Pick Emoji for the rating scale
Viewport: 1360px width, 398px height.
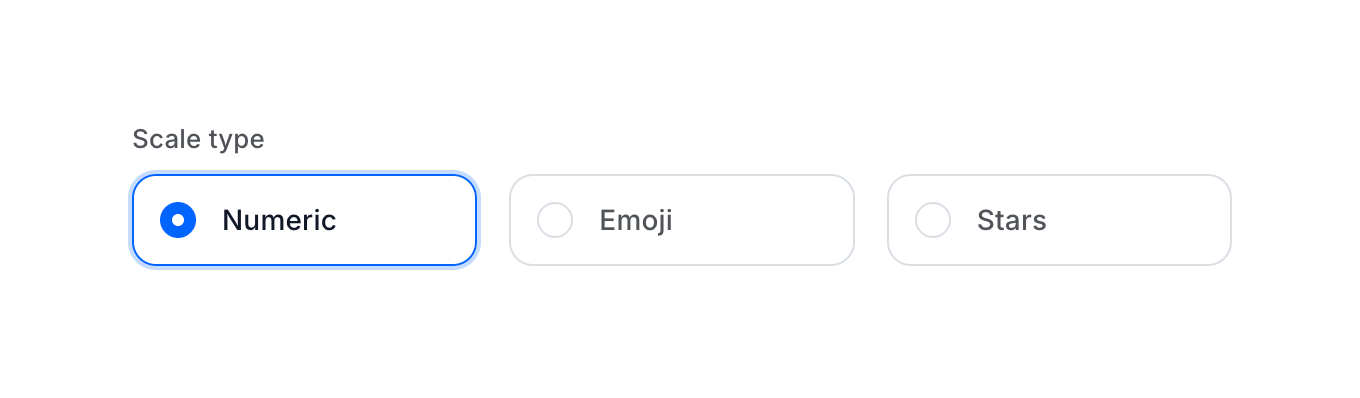pyautogui.click(x=682, y=220)
